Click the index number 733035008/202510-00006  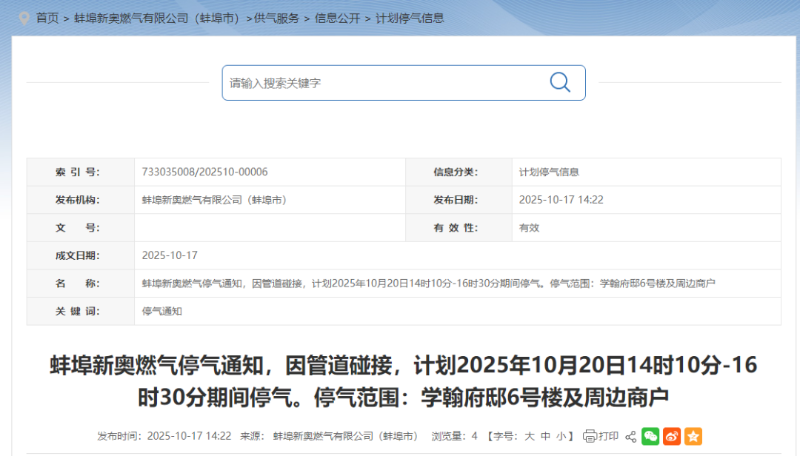tap(204, 172)
